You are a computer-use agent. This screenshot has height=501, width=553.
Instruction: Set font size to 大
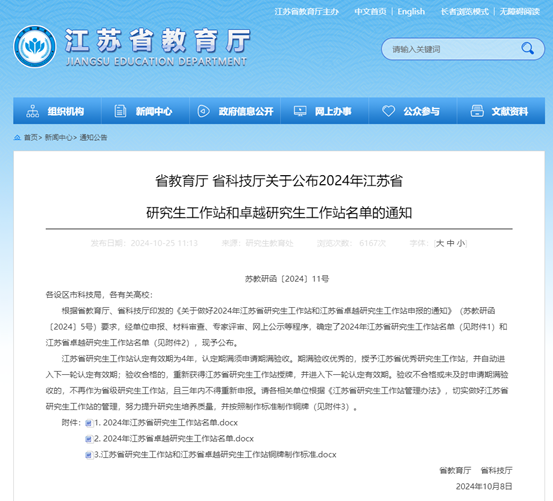[440, 243]
